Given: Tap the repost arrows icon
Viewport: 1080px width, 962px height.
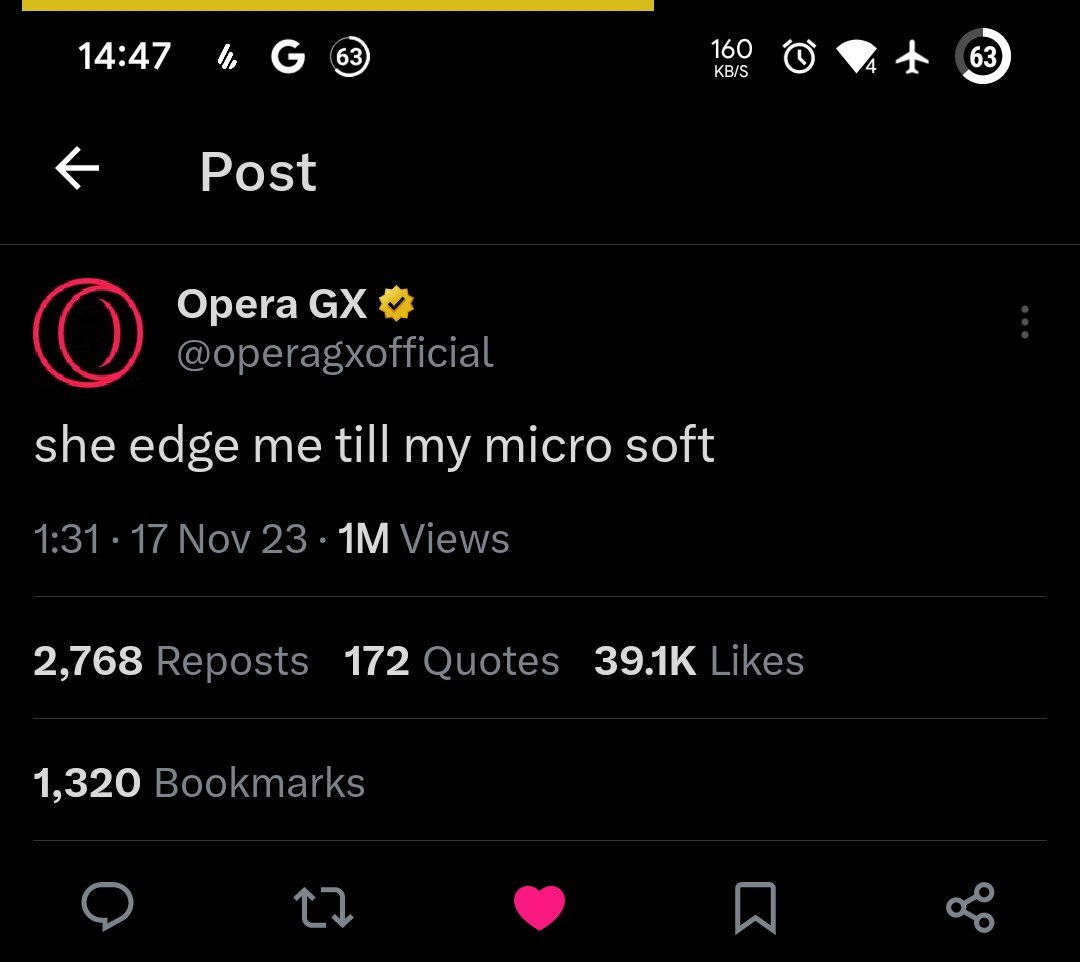Looking at the screenshot, I should (324, 907).
